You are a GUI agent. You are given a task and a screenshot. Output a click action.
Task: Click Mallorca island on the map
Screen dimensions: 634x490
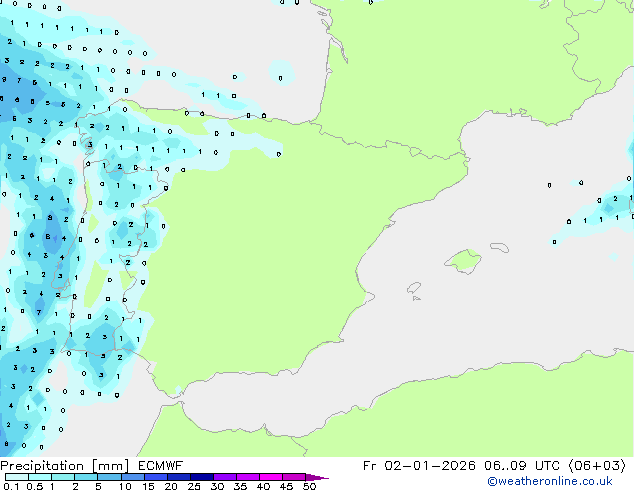coord(463,261)
